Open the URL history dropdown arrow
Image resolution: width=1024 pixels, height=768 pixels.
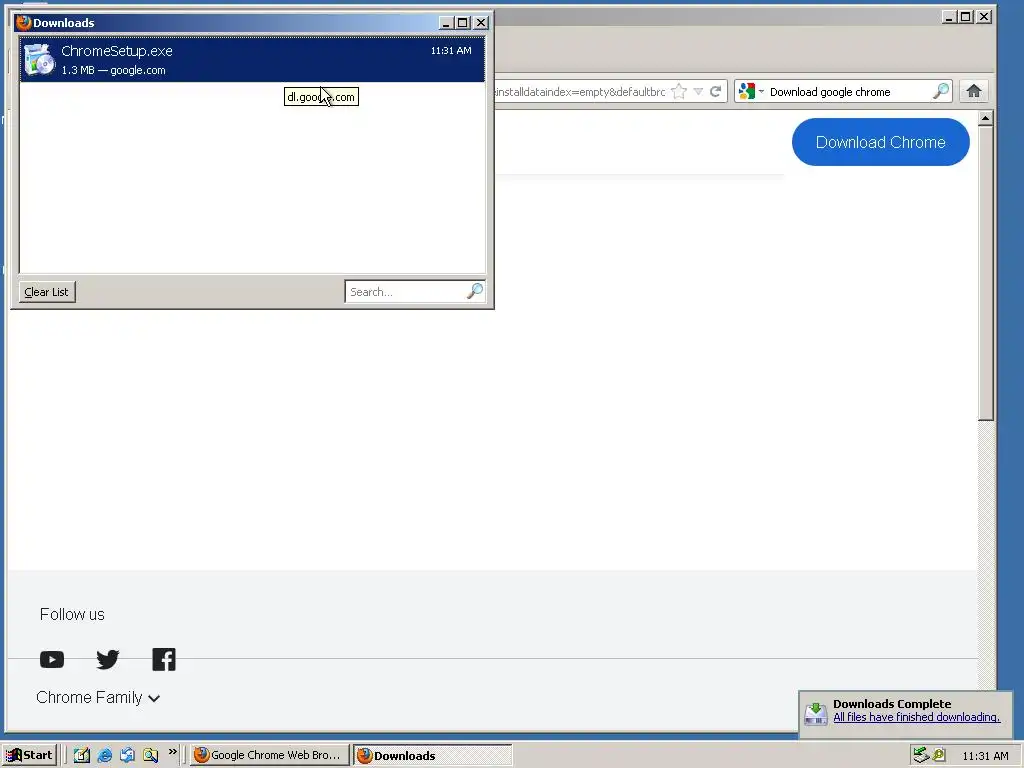pos(698,92)
